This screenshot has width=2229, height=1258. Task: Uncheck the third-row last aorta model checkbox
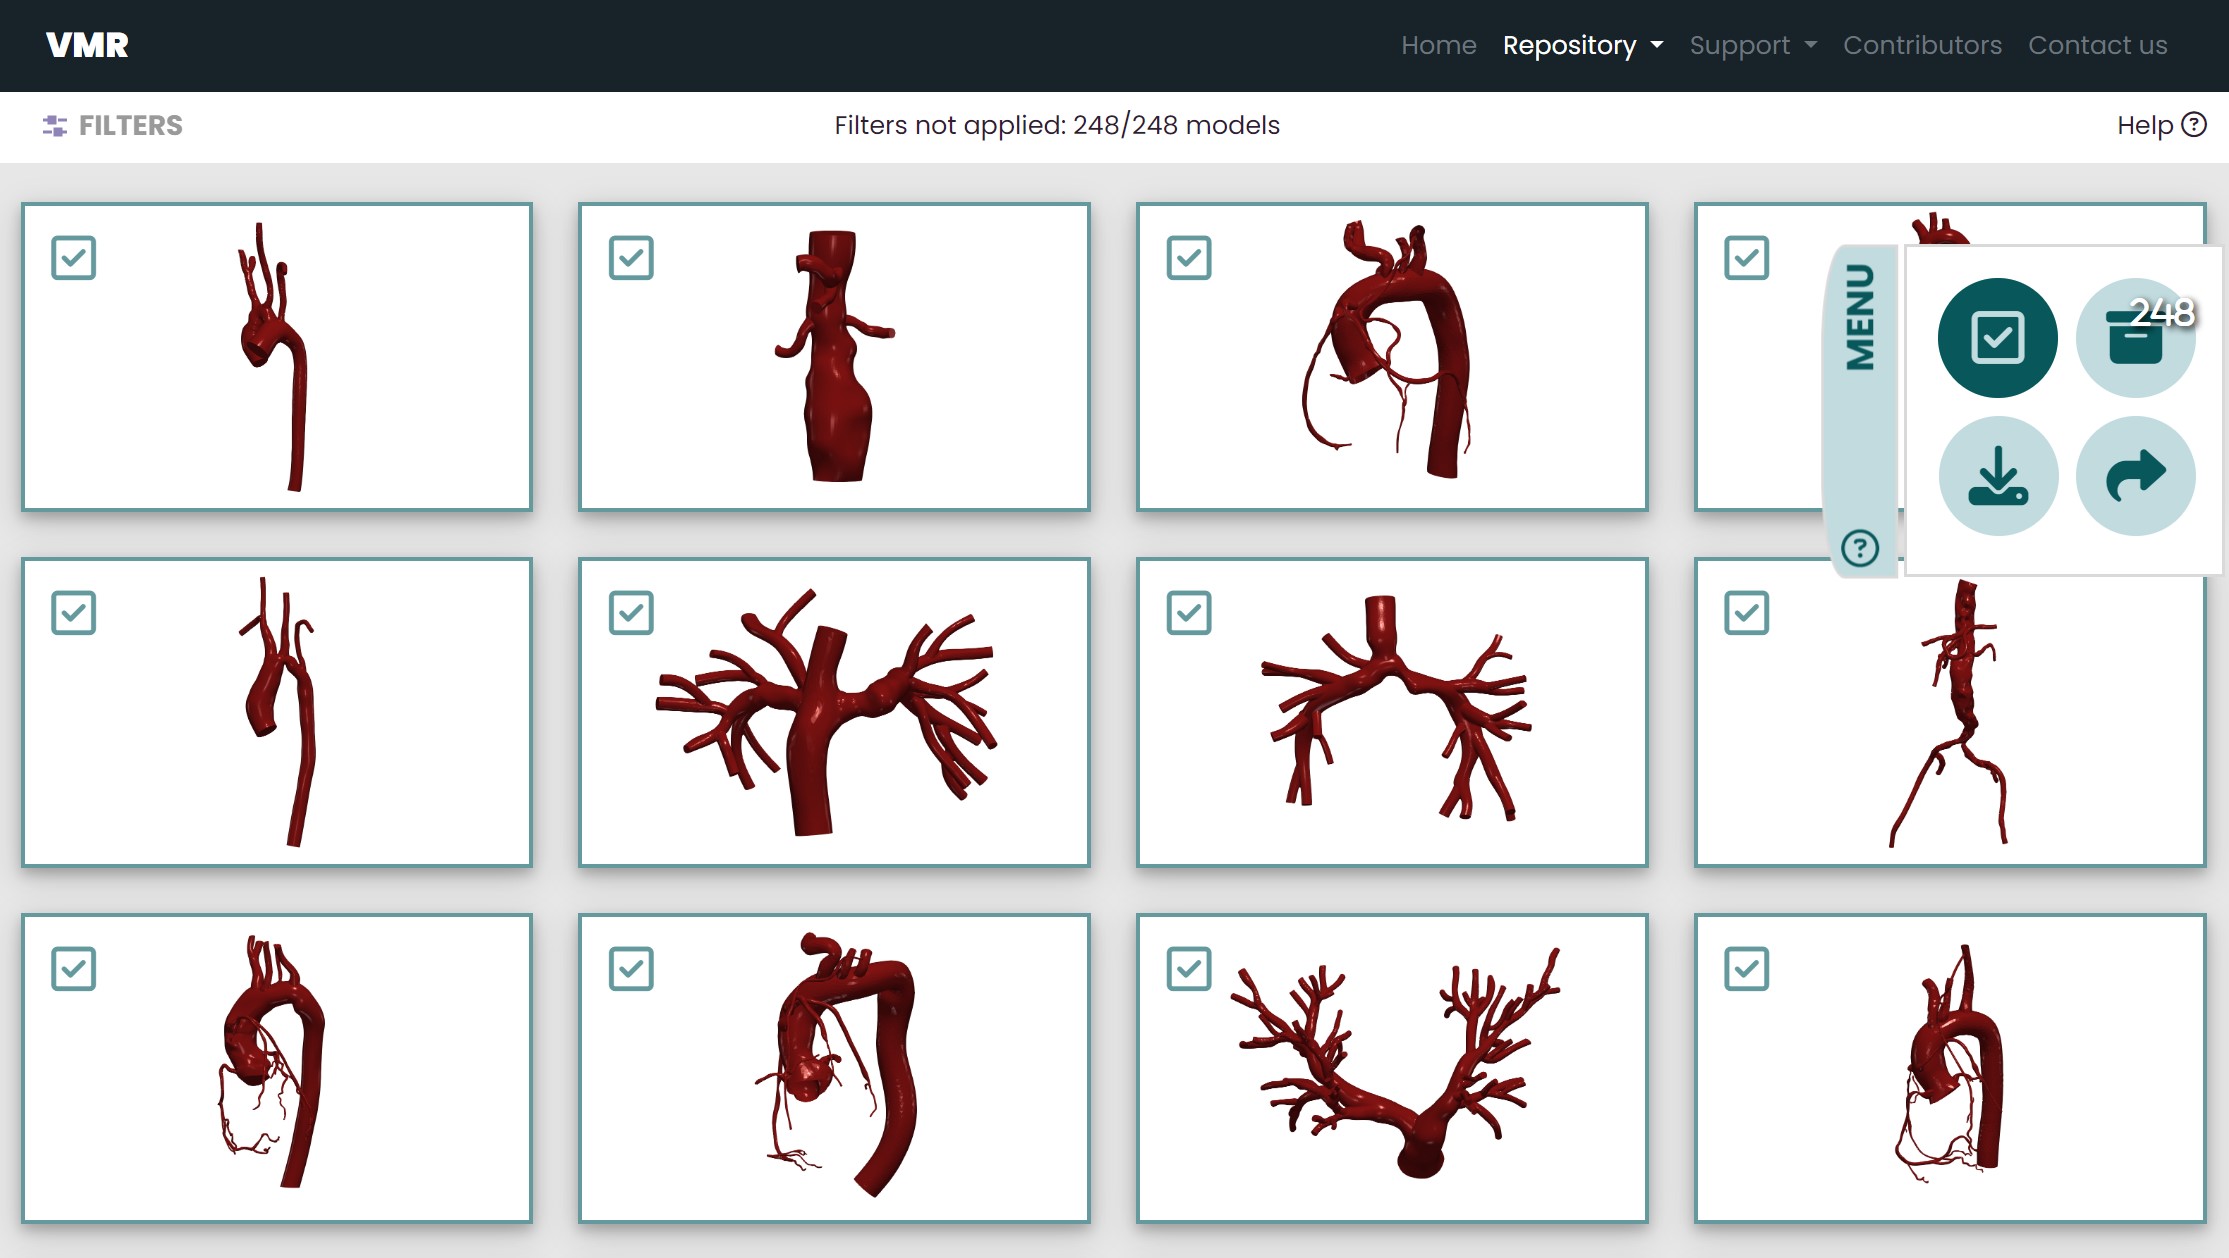coord(1747,969)
